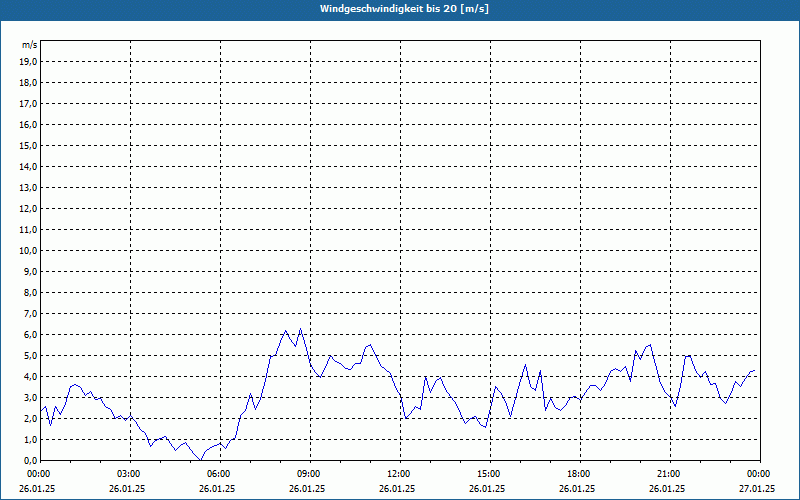The height and width of the screenshot is (500, 800).
Task: Click the '11,0' y-axis label
Action: pos(28,230)
